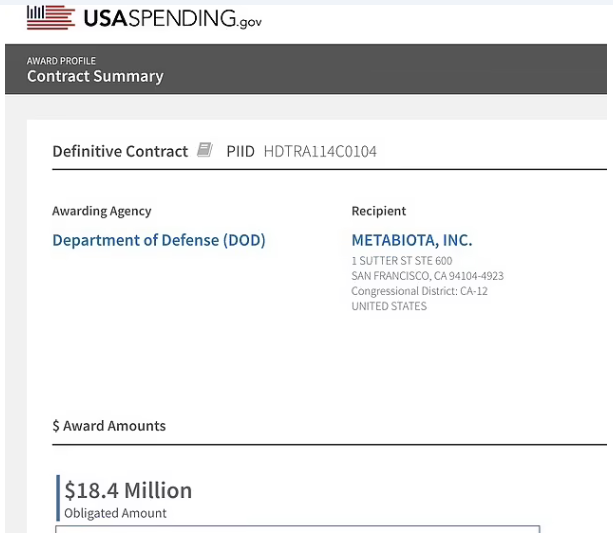Open the METABIOTA, INC. recipient link
The image size is (613, 534).
click(x=412, y=240)
